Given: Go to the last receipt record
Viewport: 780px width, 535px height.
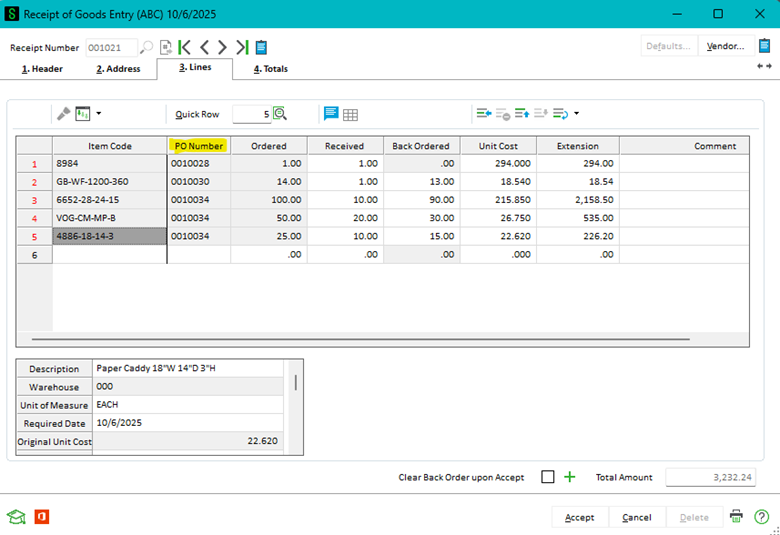Looking at the screenshot, I should tap(241, 47).
